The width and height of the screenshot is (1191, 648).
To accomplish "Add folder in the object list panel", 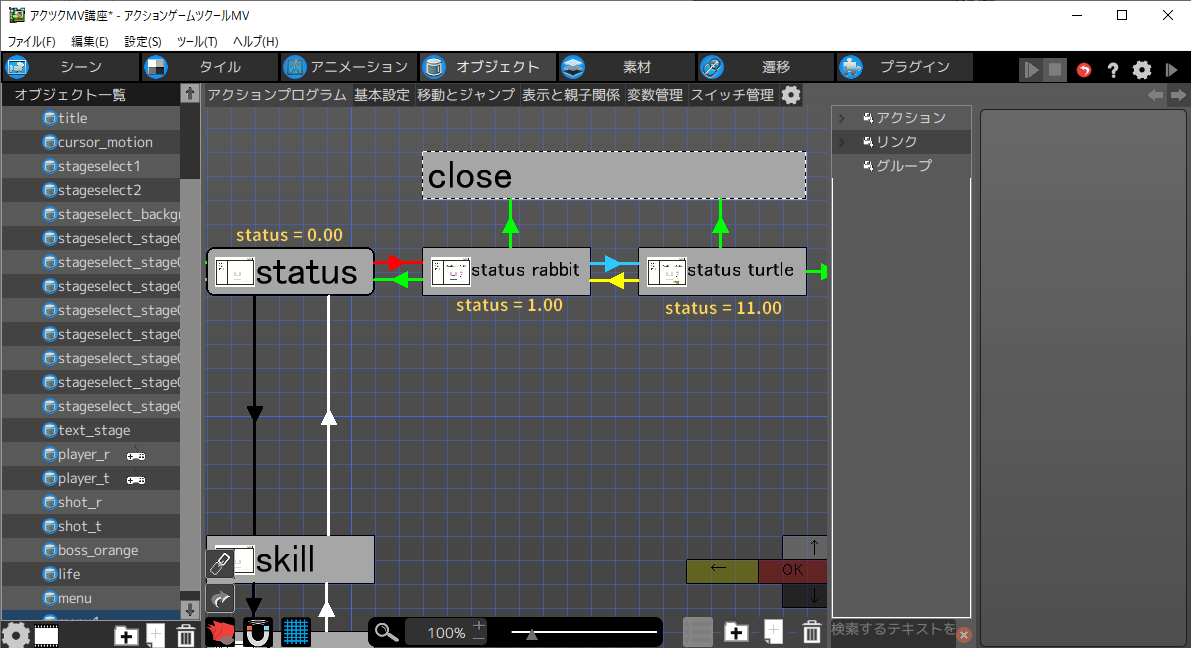I will [126, 635].
